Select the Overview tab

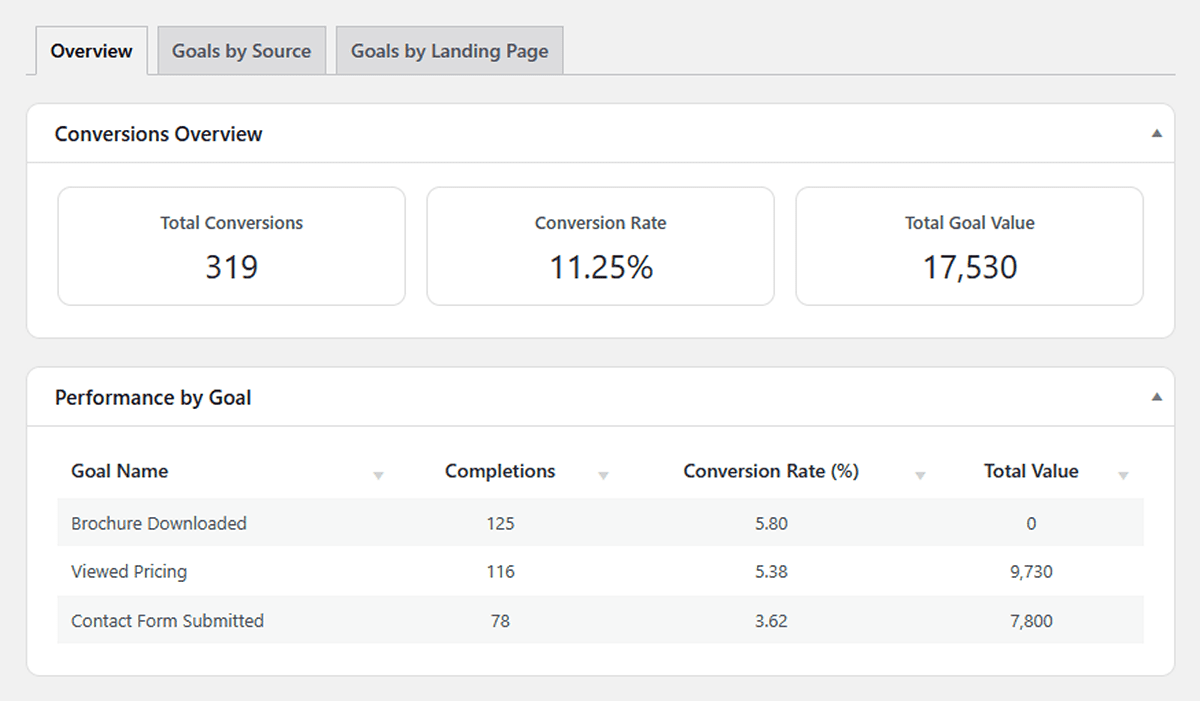coord(91,50)
